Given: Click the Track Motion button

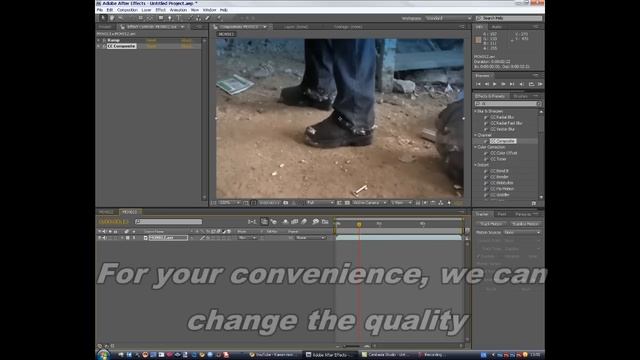Looking at the screenshot, I should [x=491, y=224].
